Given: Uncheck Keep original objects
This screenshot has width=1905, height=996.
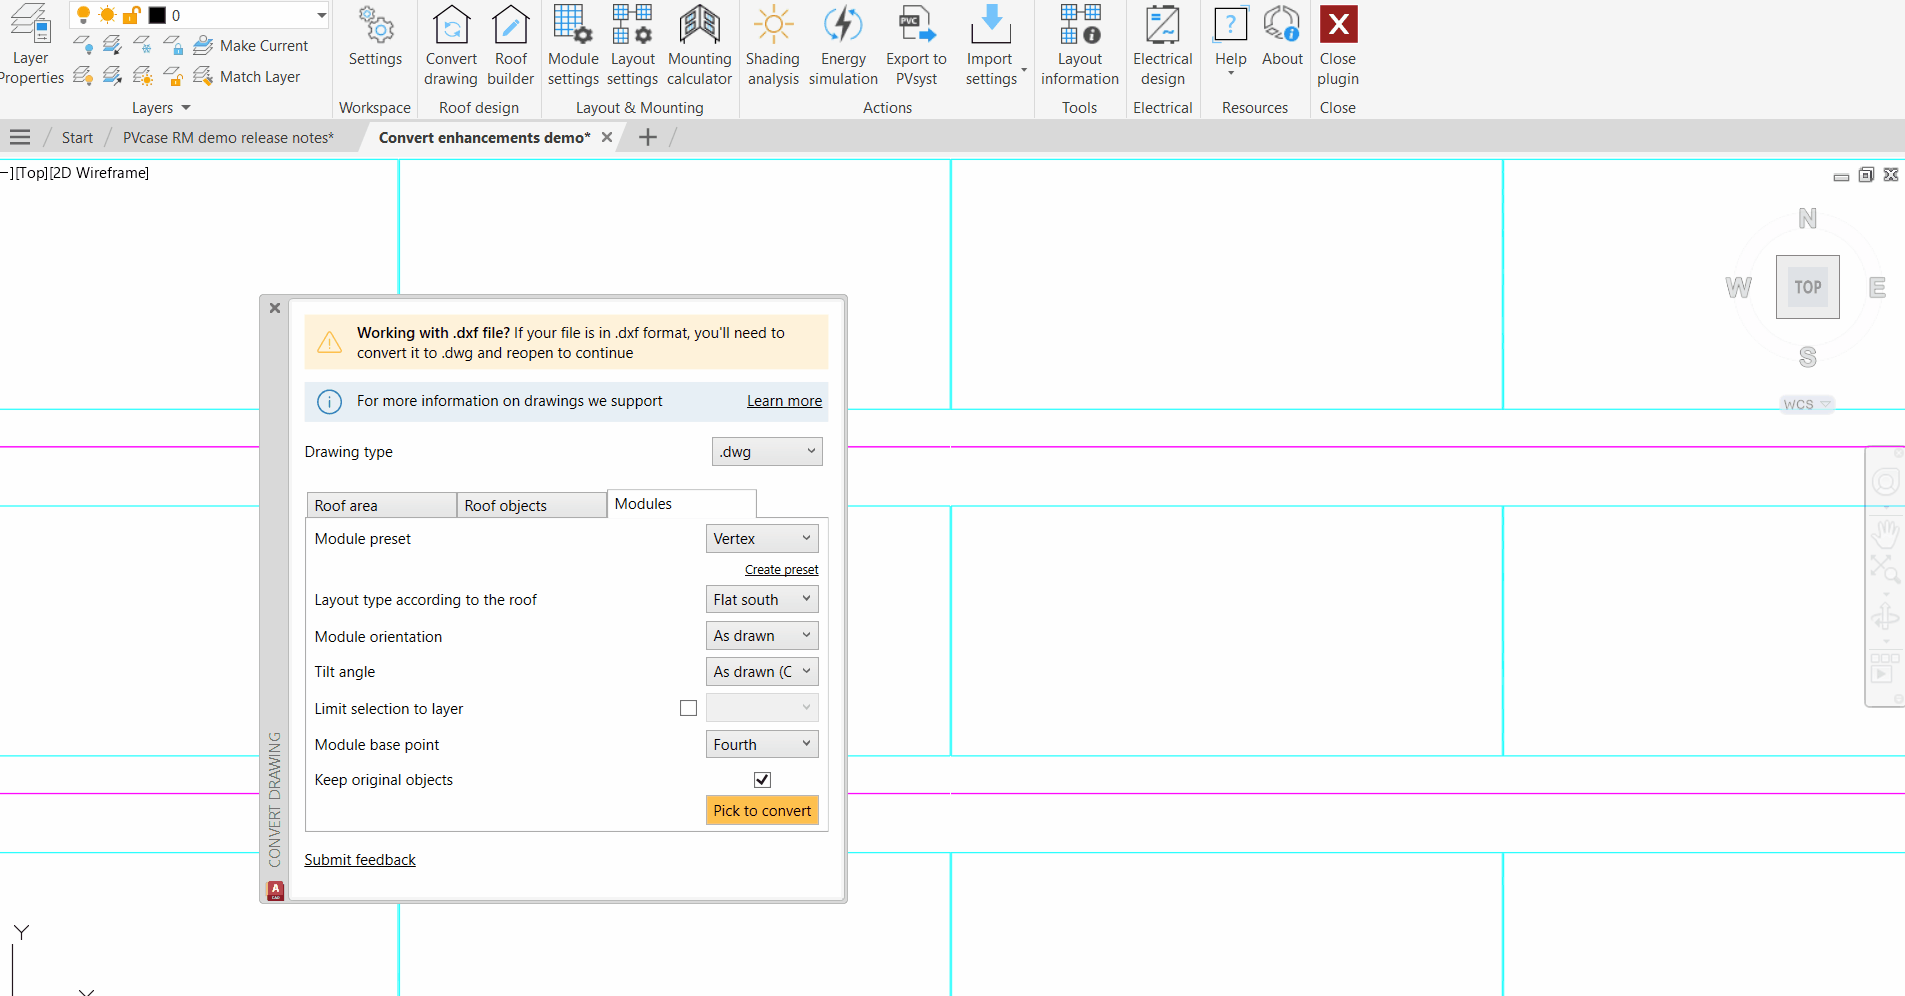Looking at the screenshot, I should [762, 779].
